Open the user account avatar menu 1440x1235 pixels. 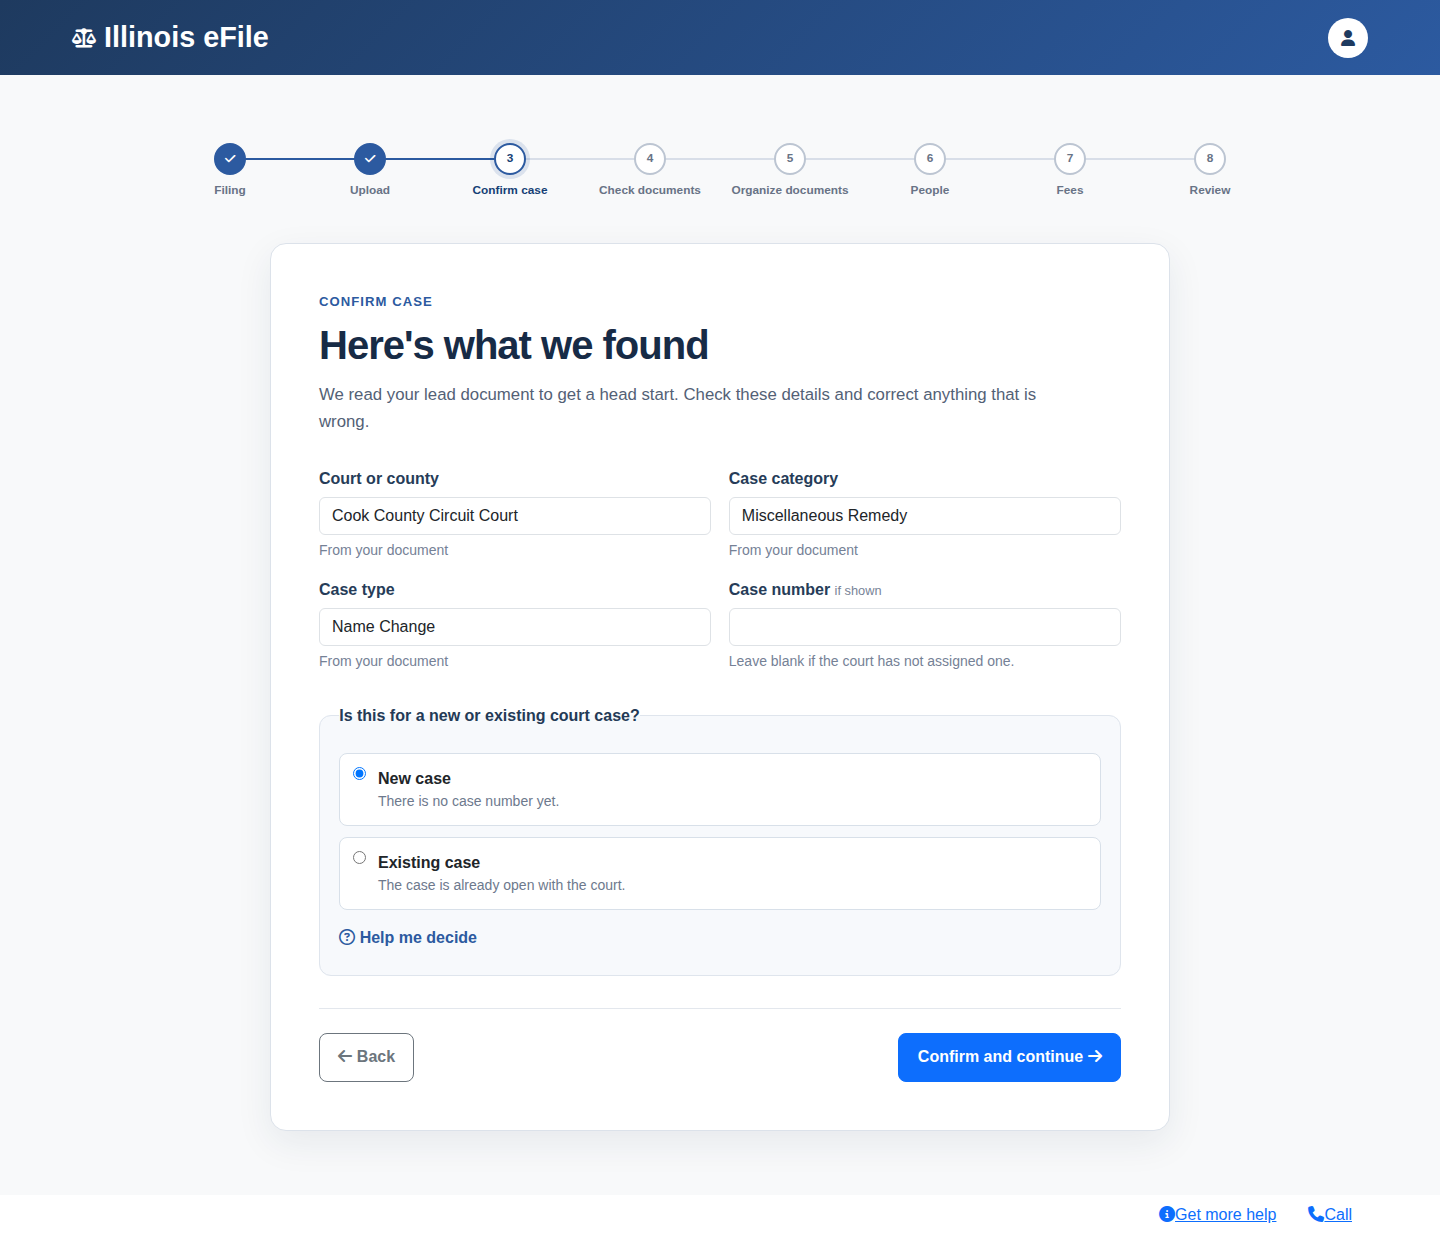pyautogui.click(x=1347, y=38)
